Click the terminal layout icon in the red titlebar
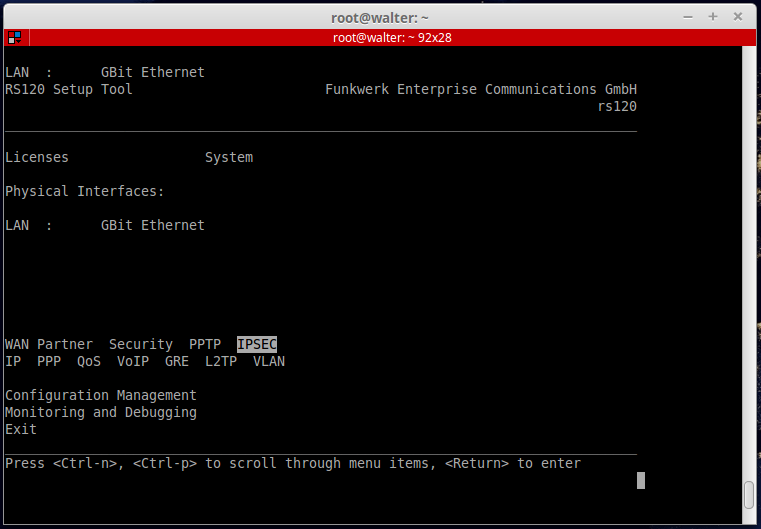The width and height of the screenshot is (761, 529). 14,38
